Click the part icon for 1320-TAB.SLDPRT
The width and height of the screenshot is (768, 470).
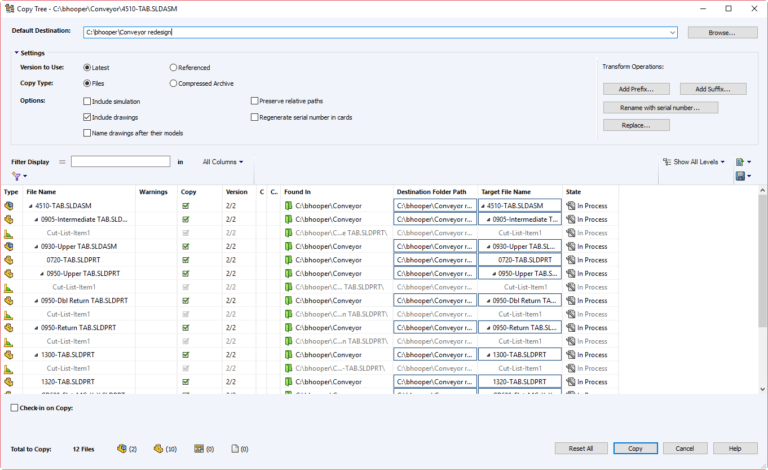pos(9,382)
